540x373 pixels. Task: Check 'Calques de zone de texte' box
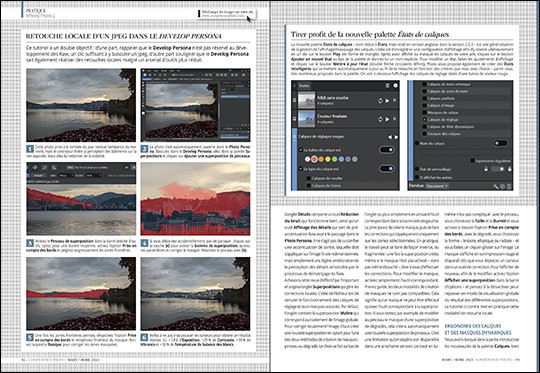pyautogui.click(x=425, y=91)
